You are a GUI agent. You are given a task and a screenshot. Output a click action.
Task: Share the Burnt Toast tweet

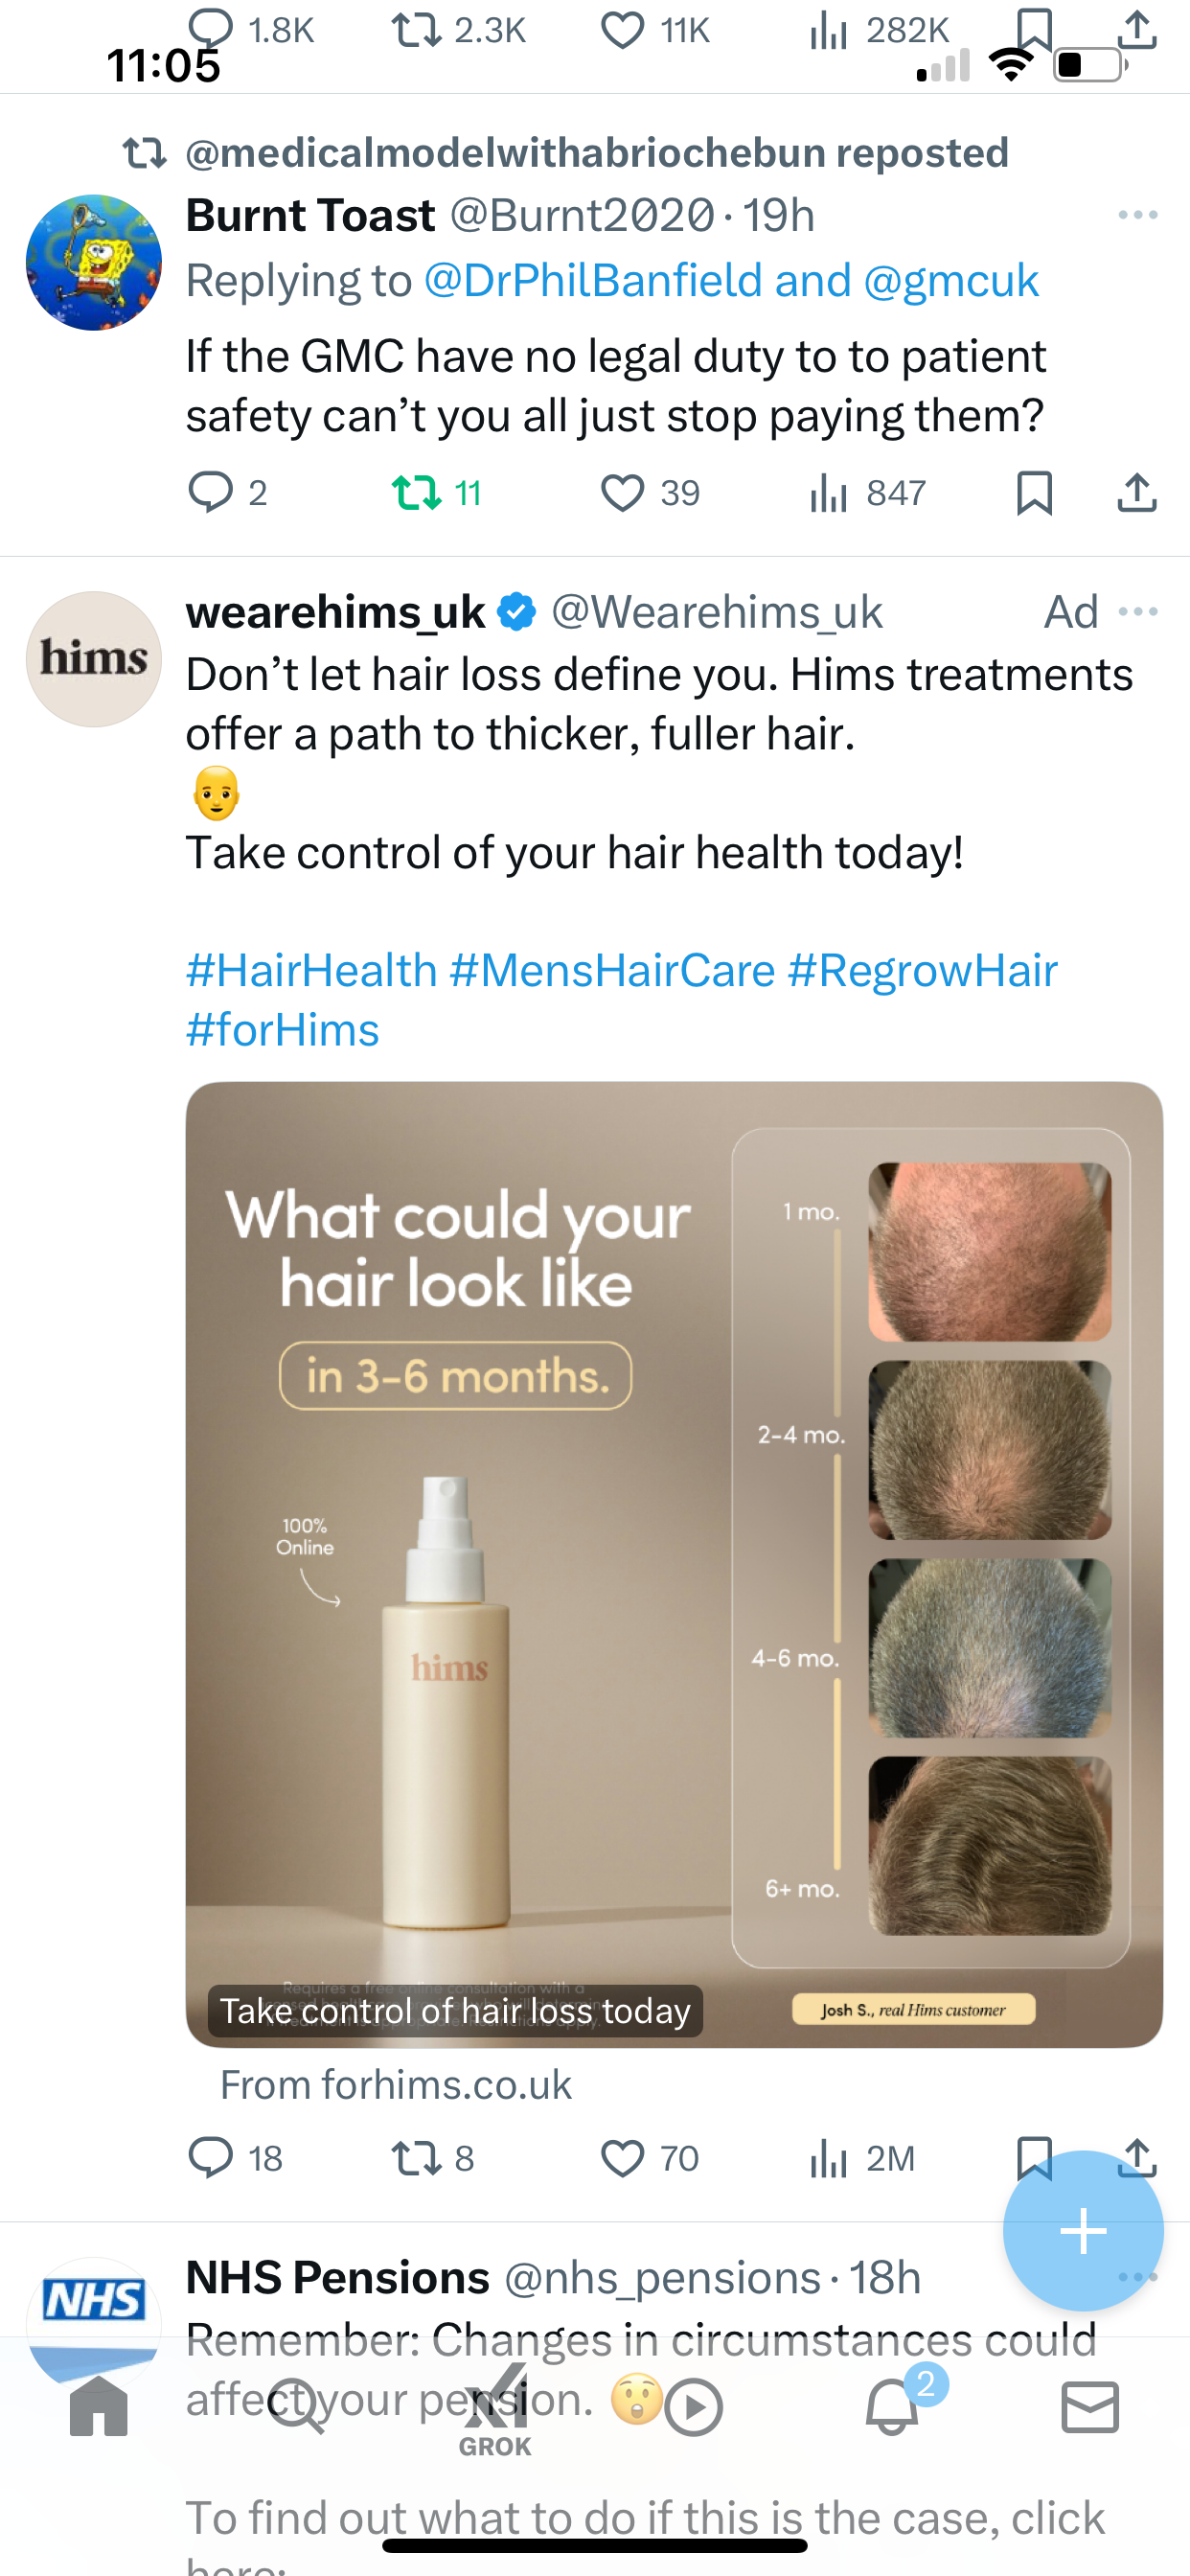[1137, 493]
